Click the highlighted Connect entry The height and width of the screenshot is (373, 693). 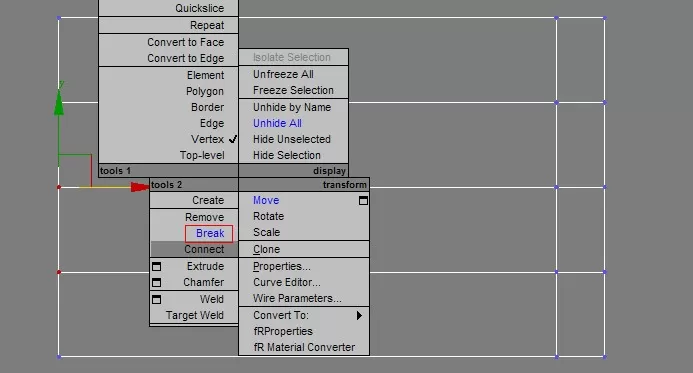click(x=194, y=249)
